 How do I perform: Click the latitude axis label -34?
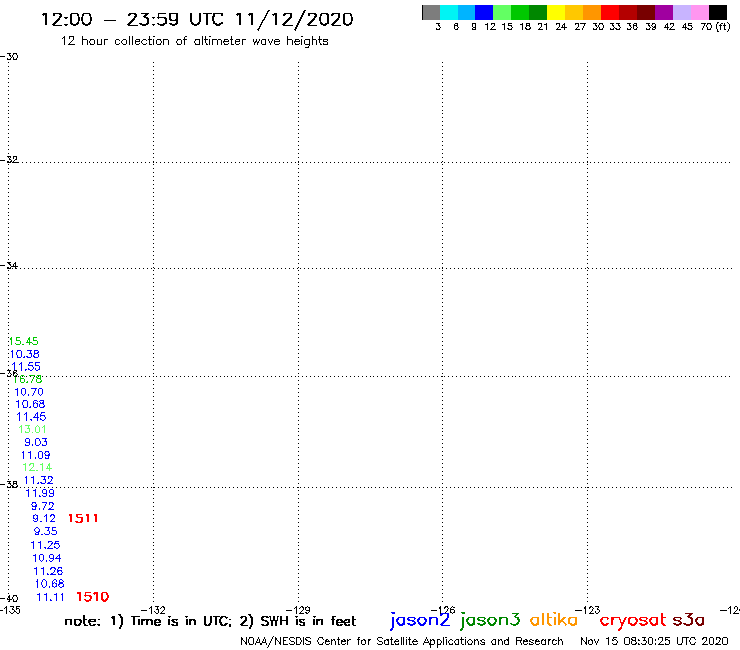point(9,265)
